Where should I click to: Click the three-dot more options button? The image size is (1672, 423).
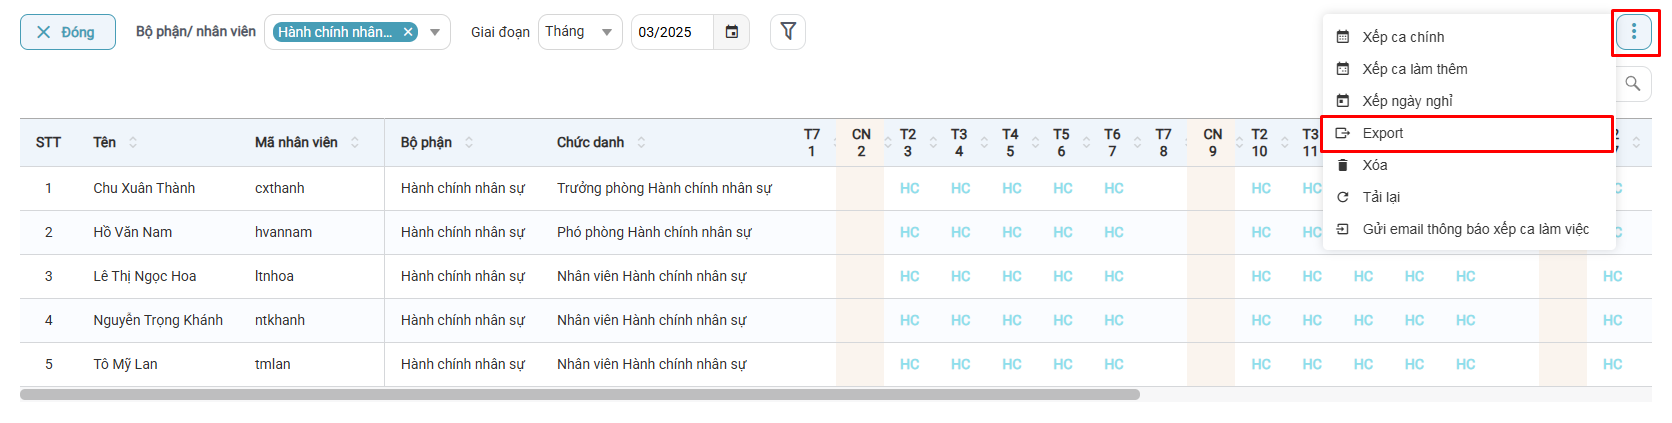(1634, 32)
